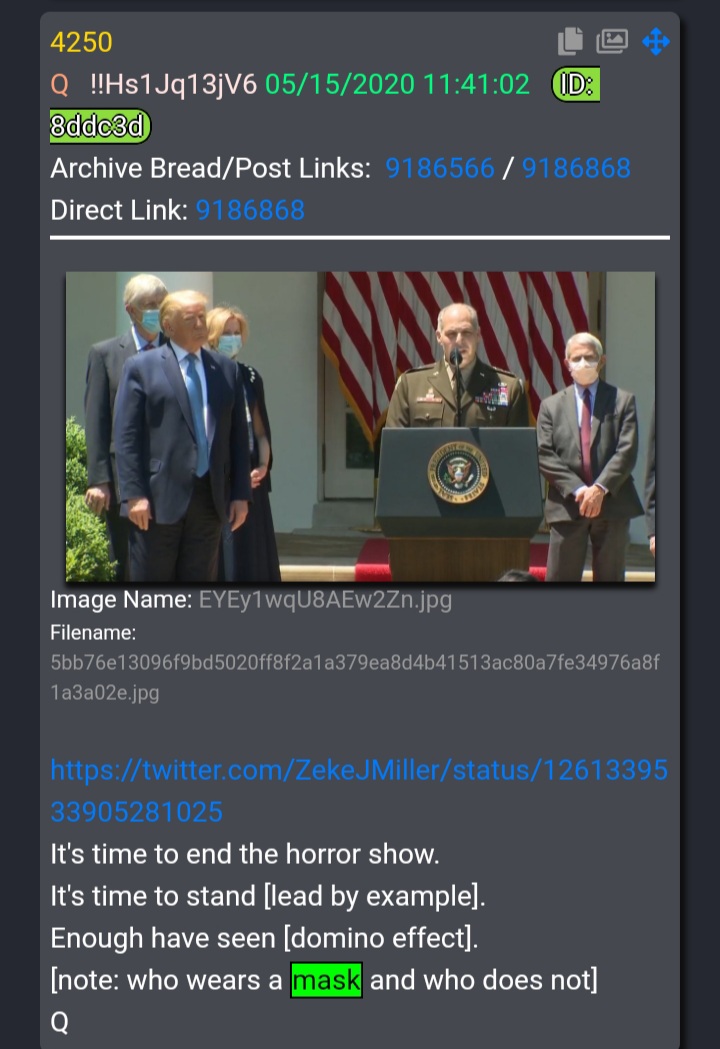Open archive post link 9186868
Viewport: 720px width, 1049px height.
tap(576, 168)
